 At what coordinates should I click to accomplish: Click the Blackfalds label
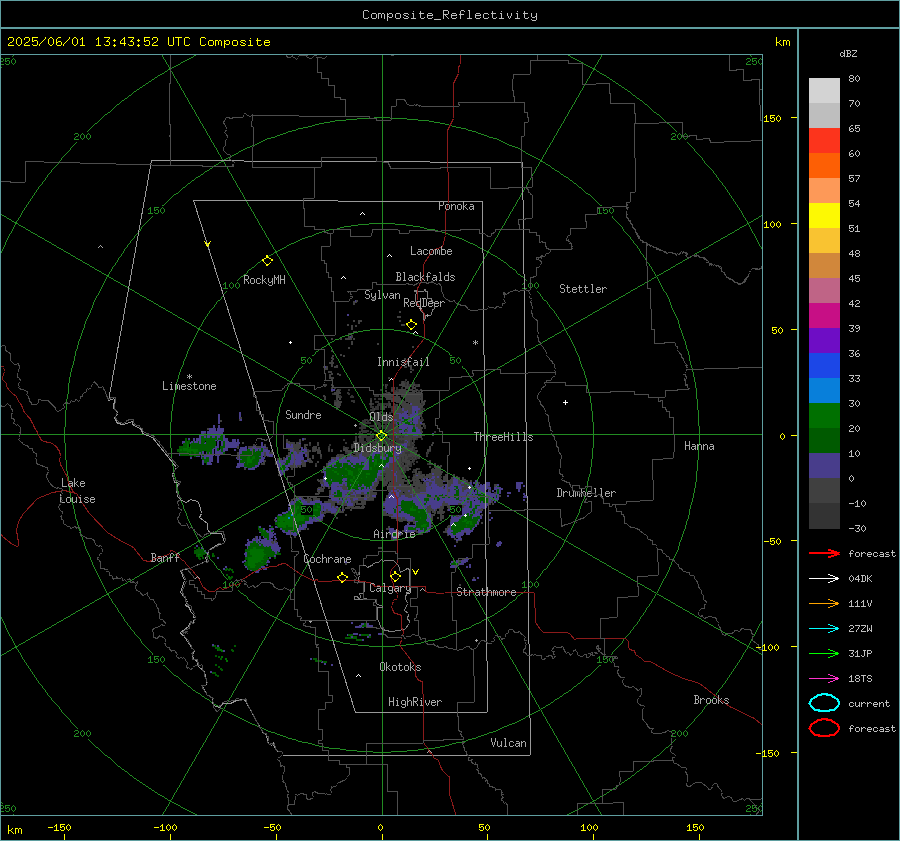point(425,277)
